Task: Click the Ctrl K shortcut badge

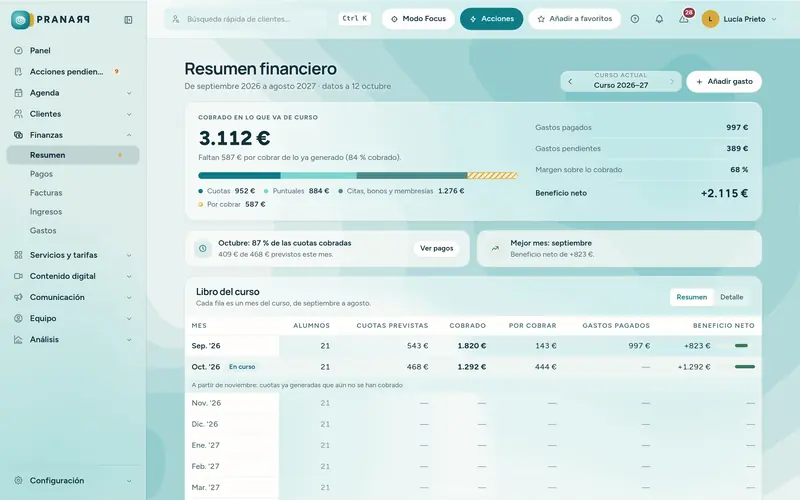Action: (355, 19)
